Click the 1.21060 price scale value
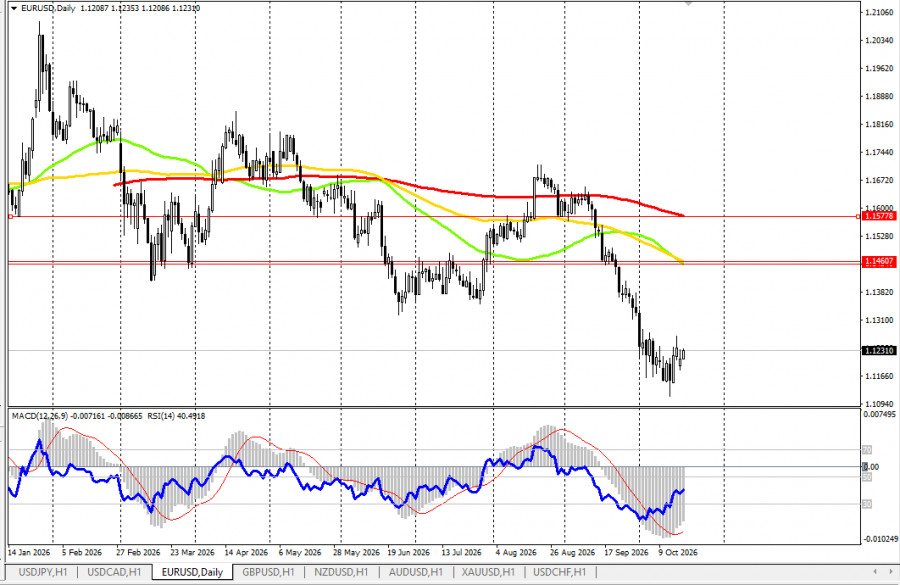 pos(879,12)
